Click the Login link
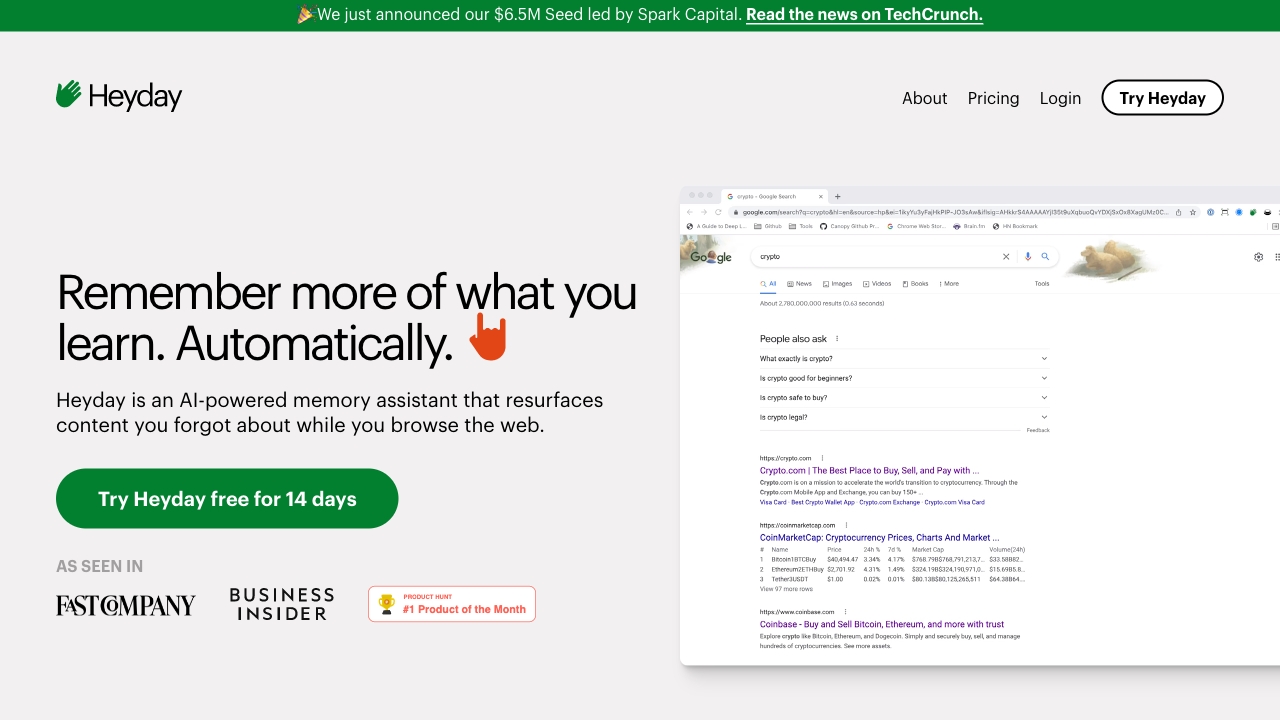 [1060, 98]
